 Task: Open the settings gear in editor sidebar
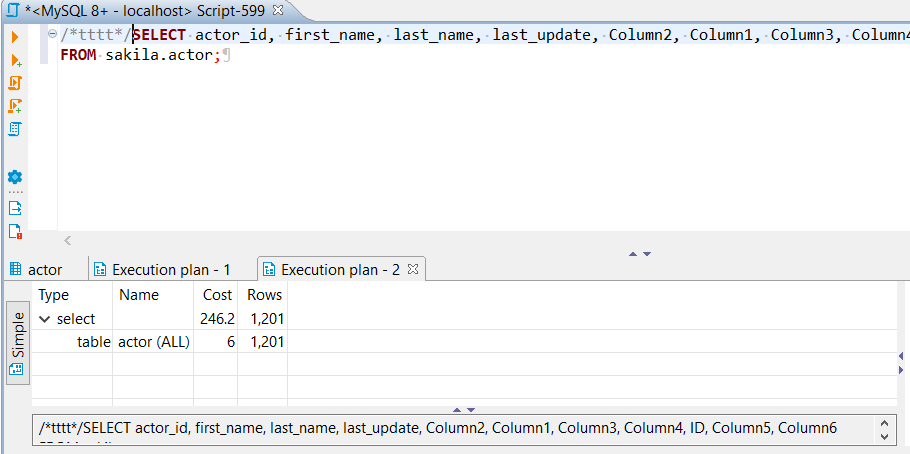tap(15, 177)
